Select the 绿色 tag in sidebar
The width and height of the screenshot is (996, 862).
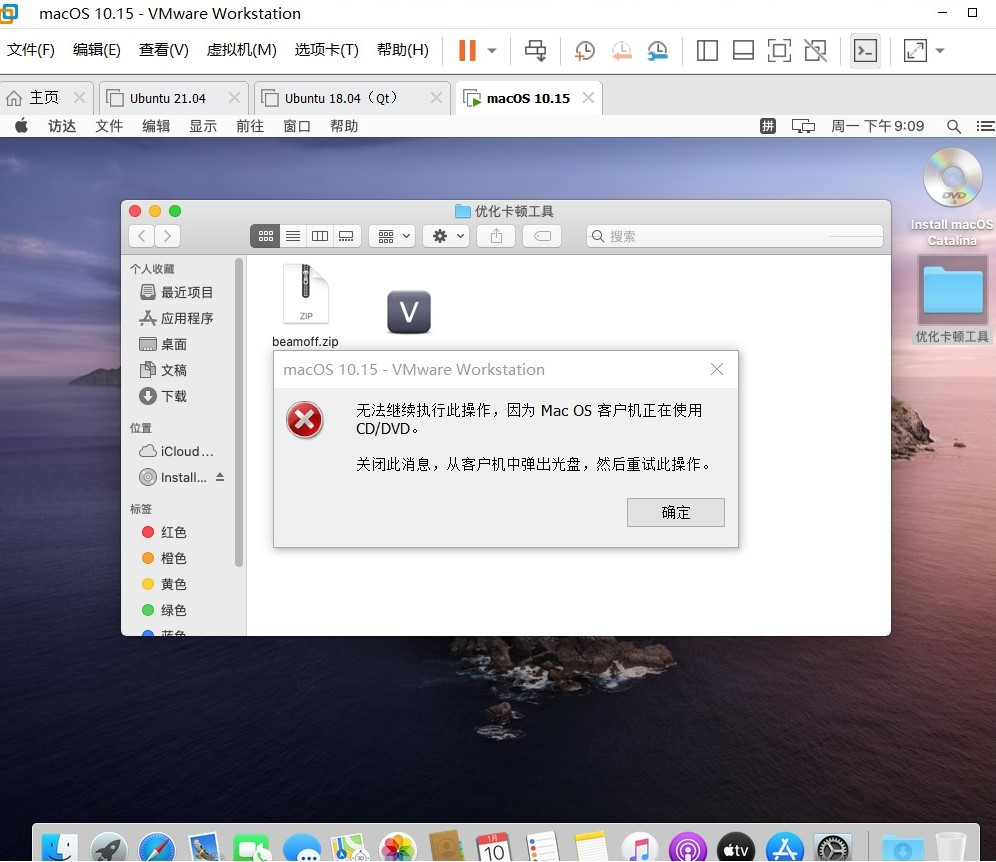(164, 610)
